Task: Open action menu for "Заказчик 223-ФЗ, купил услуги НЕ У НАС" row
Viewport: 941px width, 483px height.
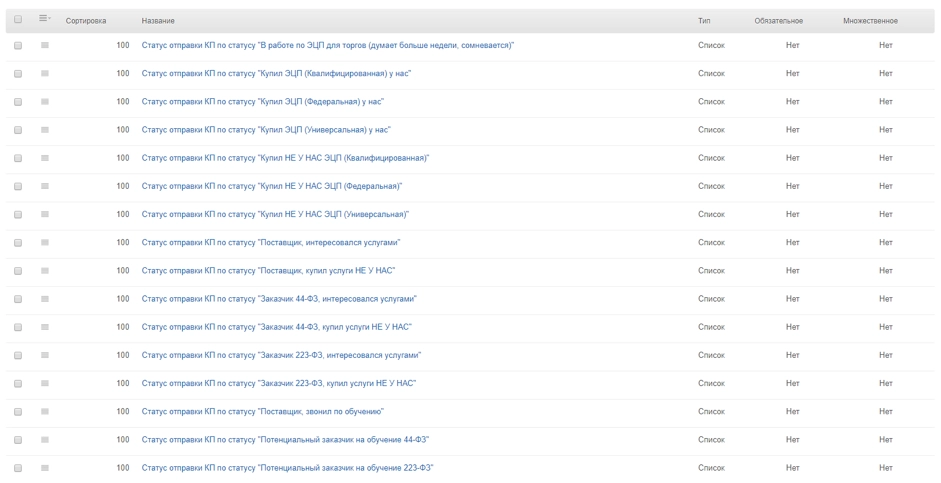Action: pos(44,383)
